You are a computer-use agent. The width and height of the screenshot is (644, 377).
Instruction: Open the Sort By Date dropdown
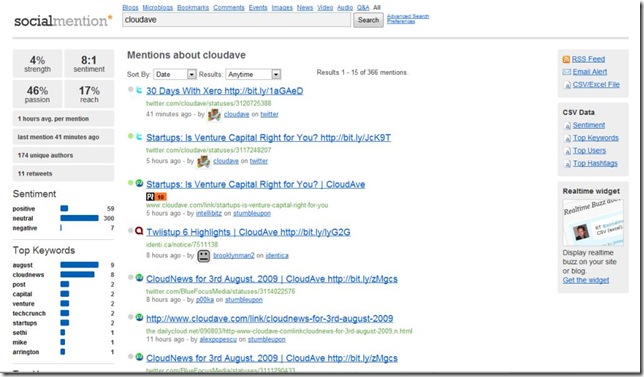coord(175,74)
